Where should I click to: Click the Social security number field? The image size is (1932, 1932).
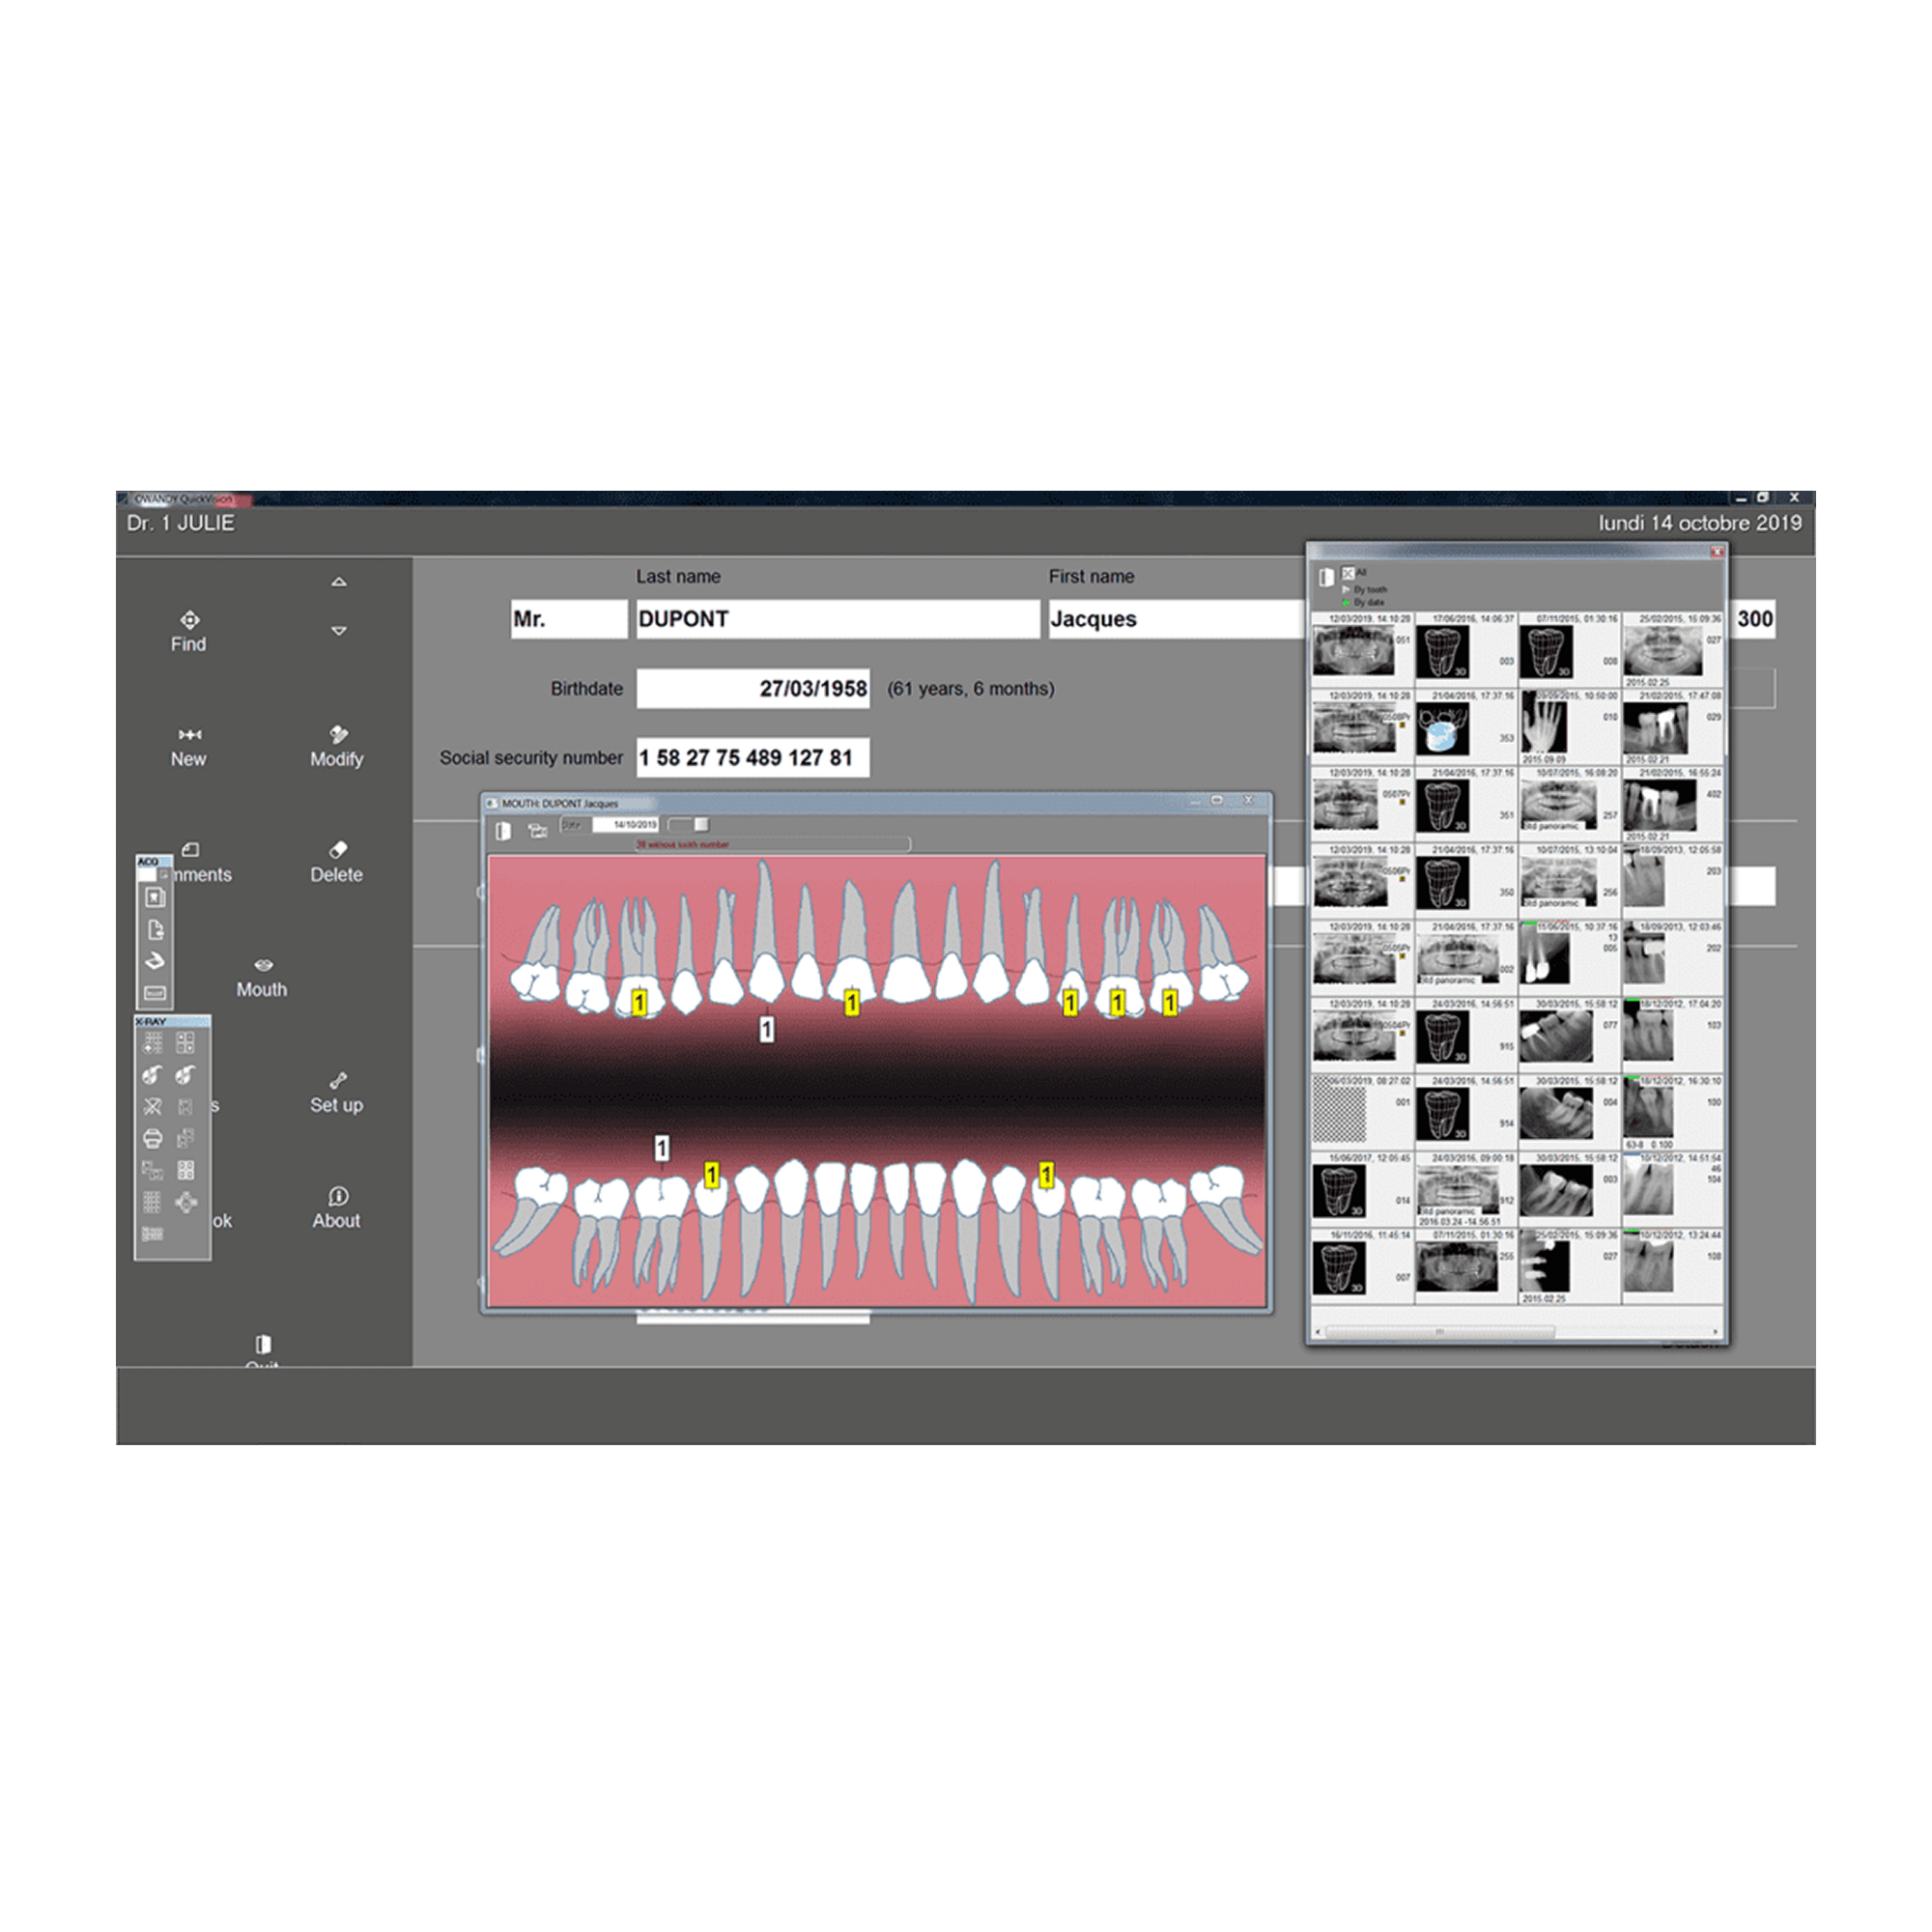coord(753,758)
